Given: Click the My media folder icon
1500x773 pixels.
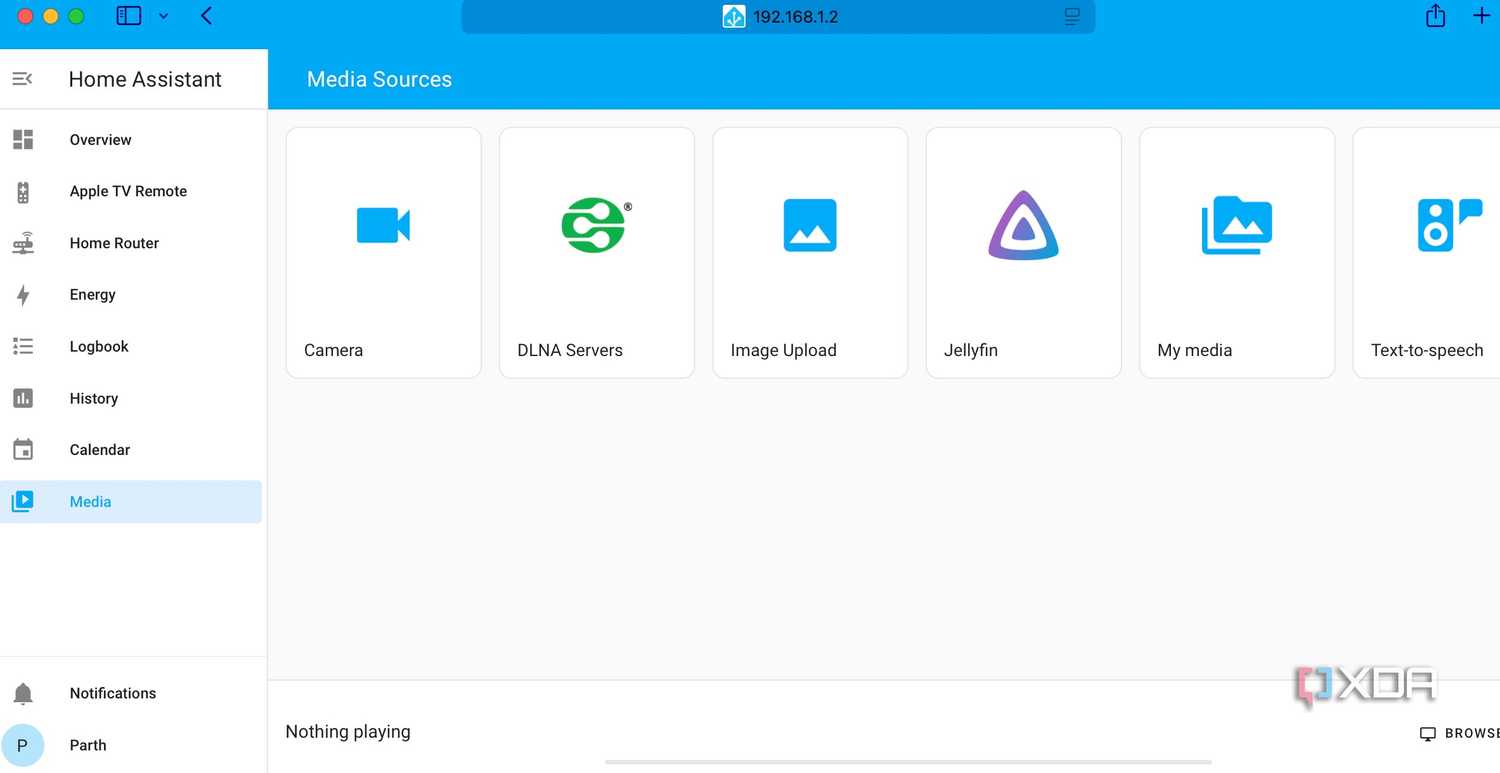Looking at the screenshot, I should [1237, 225].
